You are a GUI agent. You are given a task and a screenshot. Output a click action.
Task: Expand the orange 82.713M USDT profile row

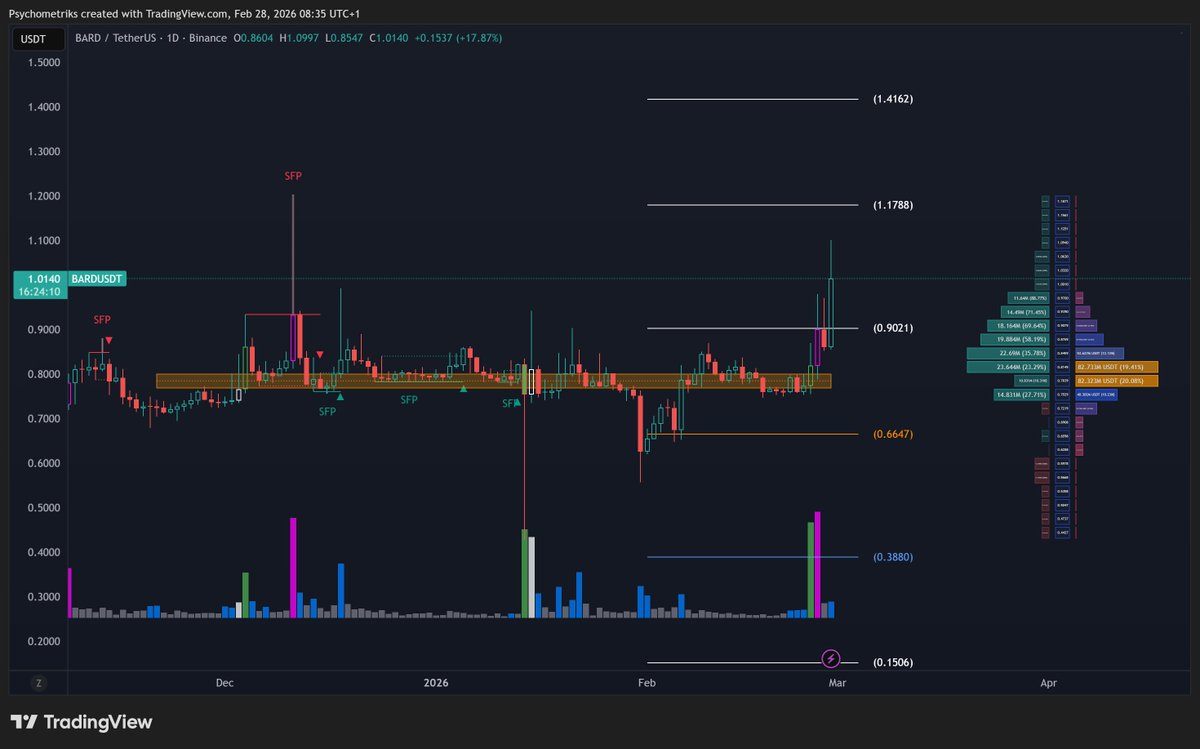[1108, 368]
